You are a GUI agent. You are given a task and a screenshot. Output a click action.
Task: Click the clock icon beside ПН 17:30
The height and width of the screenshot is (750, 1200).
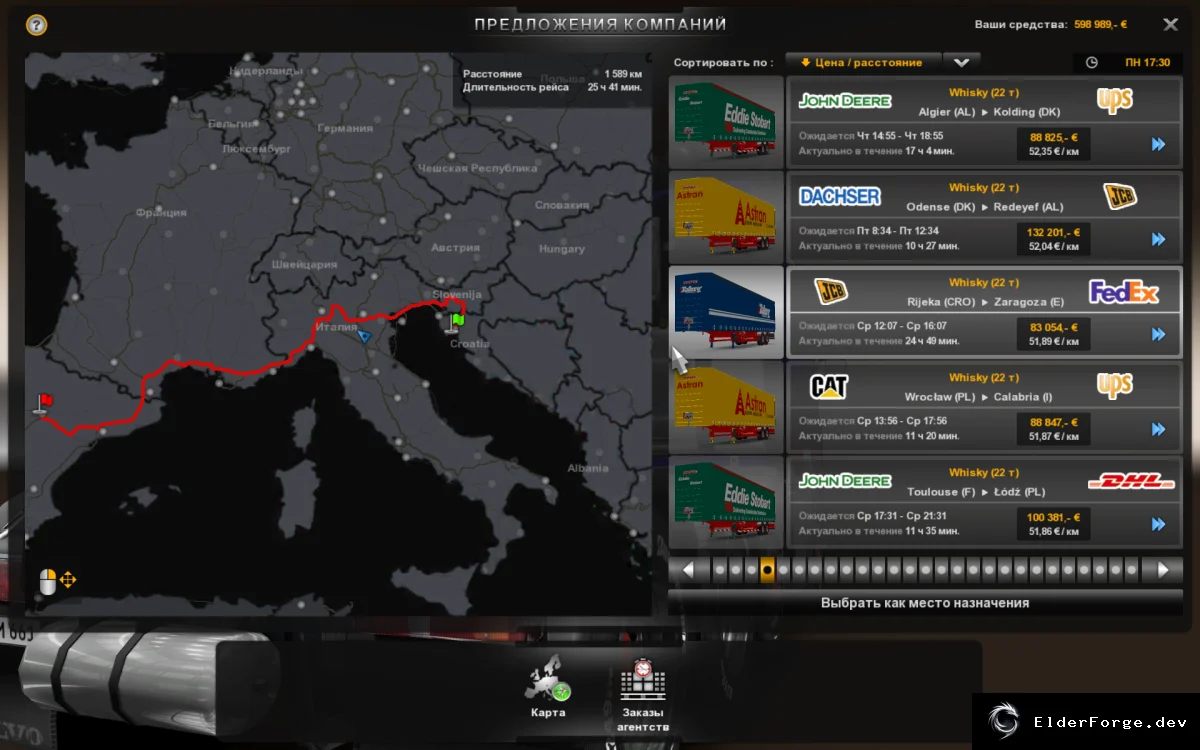coord(1091,62)
